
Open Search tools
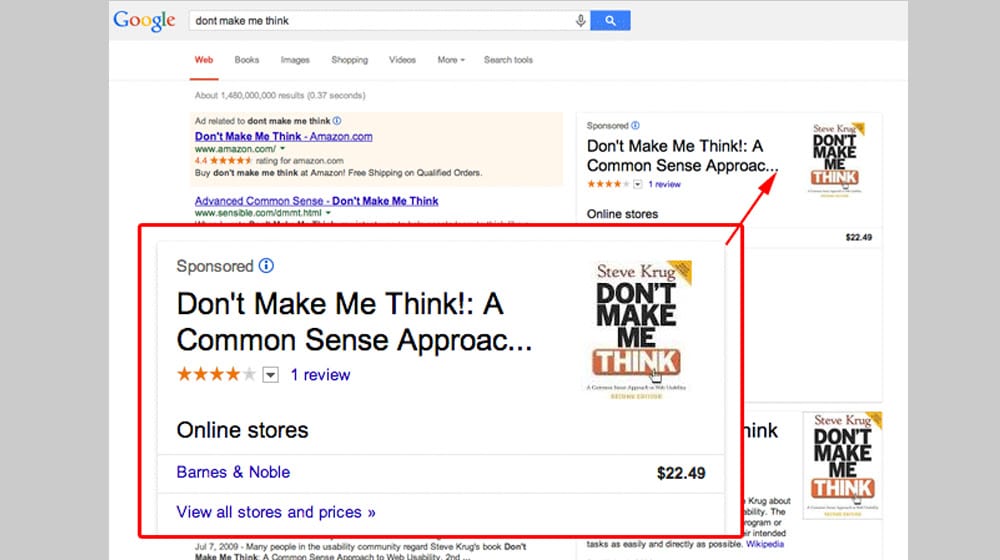508,60
